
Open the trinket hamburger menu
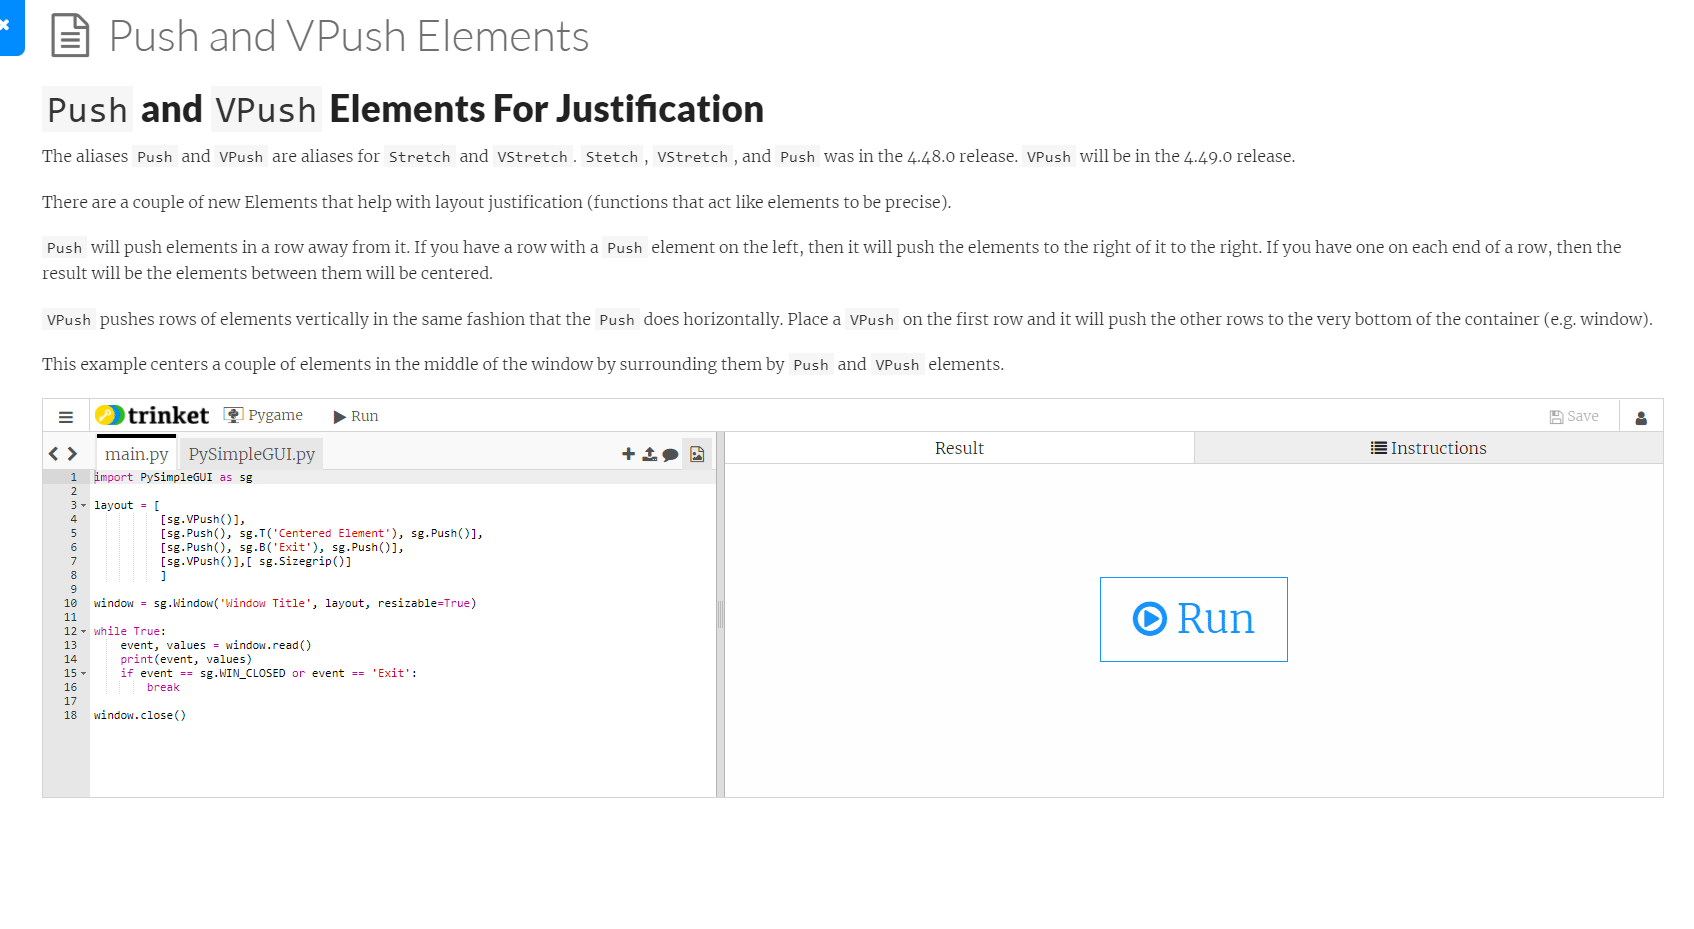[x=66, y=417]
